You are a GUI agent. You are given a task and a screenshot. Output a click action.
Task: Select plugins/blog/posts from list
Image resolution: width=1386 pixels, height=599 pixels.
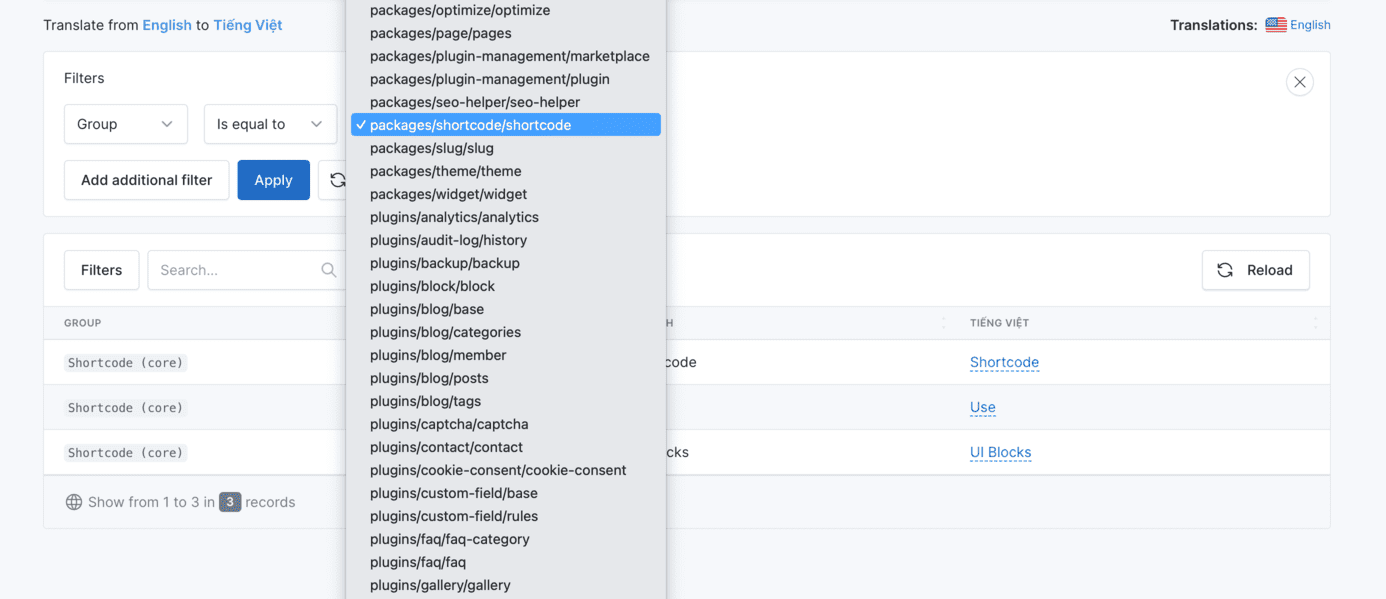coord(429,378)
